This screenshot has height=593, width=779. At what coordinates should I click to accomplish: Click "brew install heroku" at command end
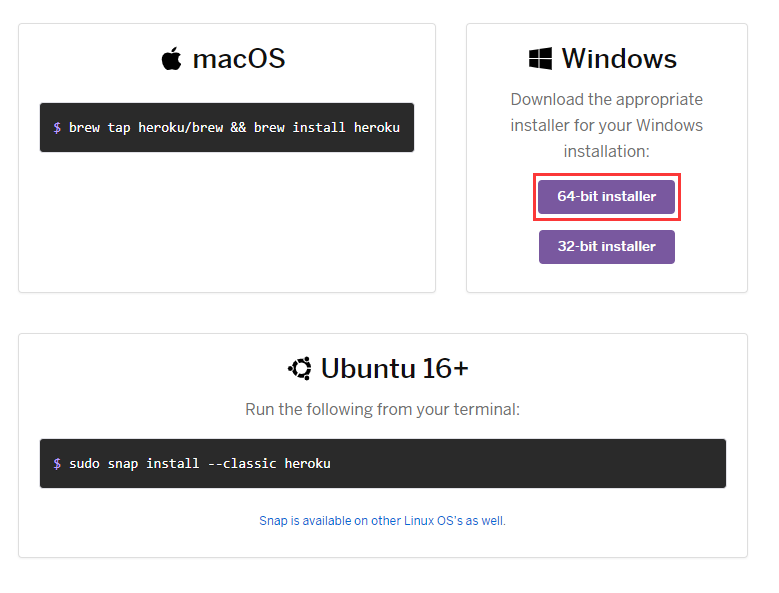pos(327,128)
